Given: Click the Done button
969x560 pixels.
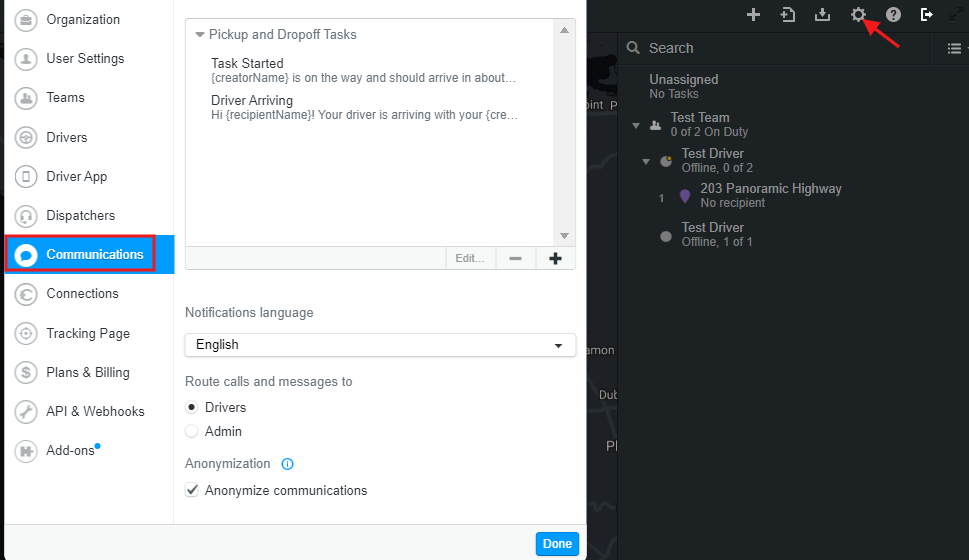Looking at the screenshot, I should click(557, 544).
